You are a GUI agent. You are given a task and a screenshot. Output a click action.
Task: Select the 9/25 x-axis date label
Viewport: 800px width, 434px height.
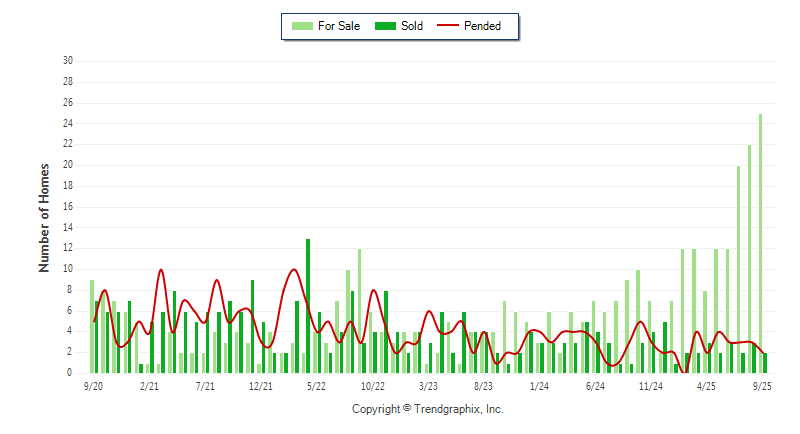pos(762,385)
